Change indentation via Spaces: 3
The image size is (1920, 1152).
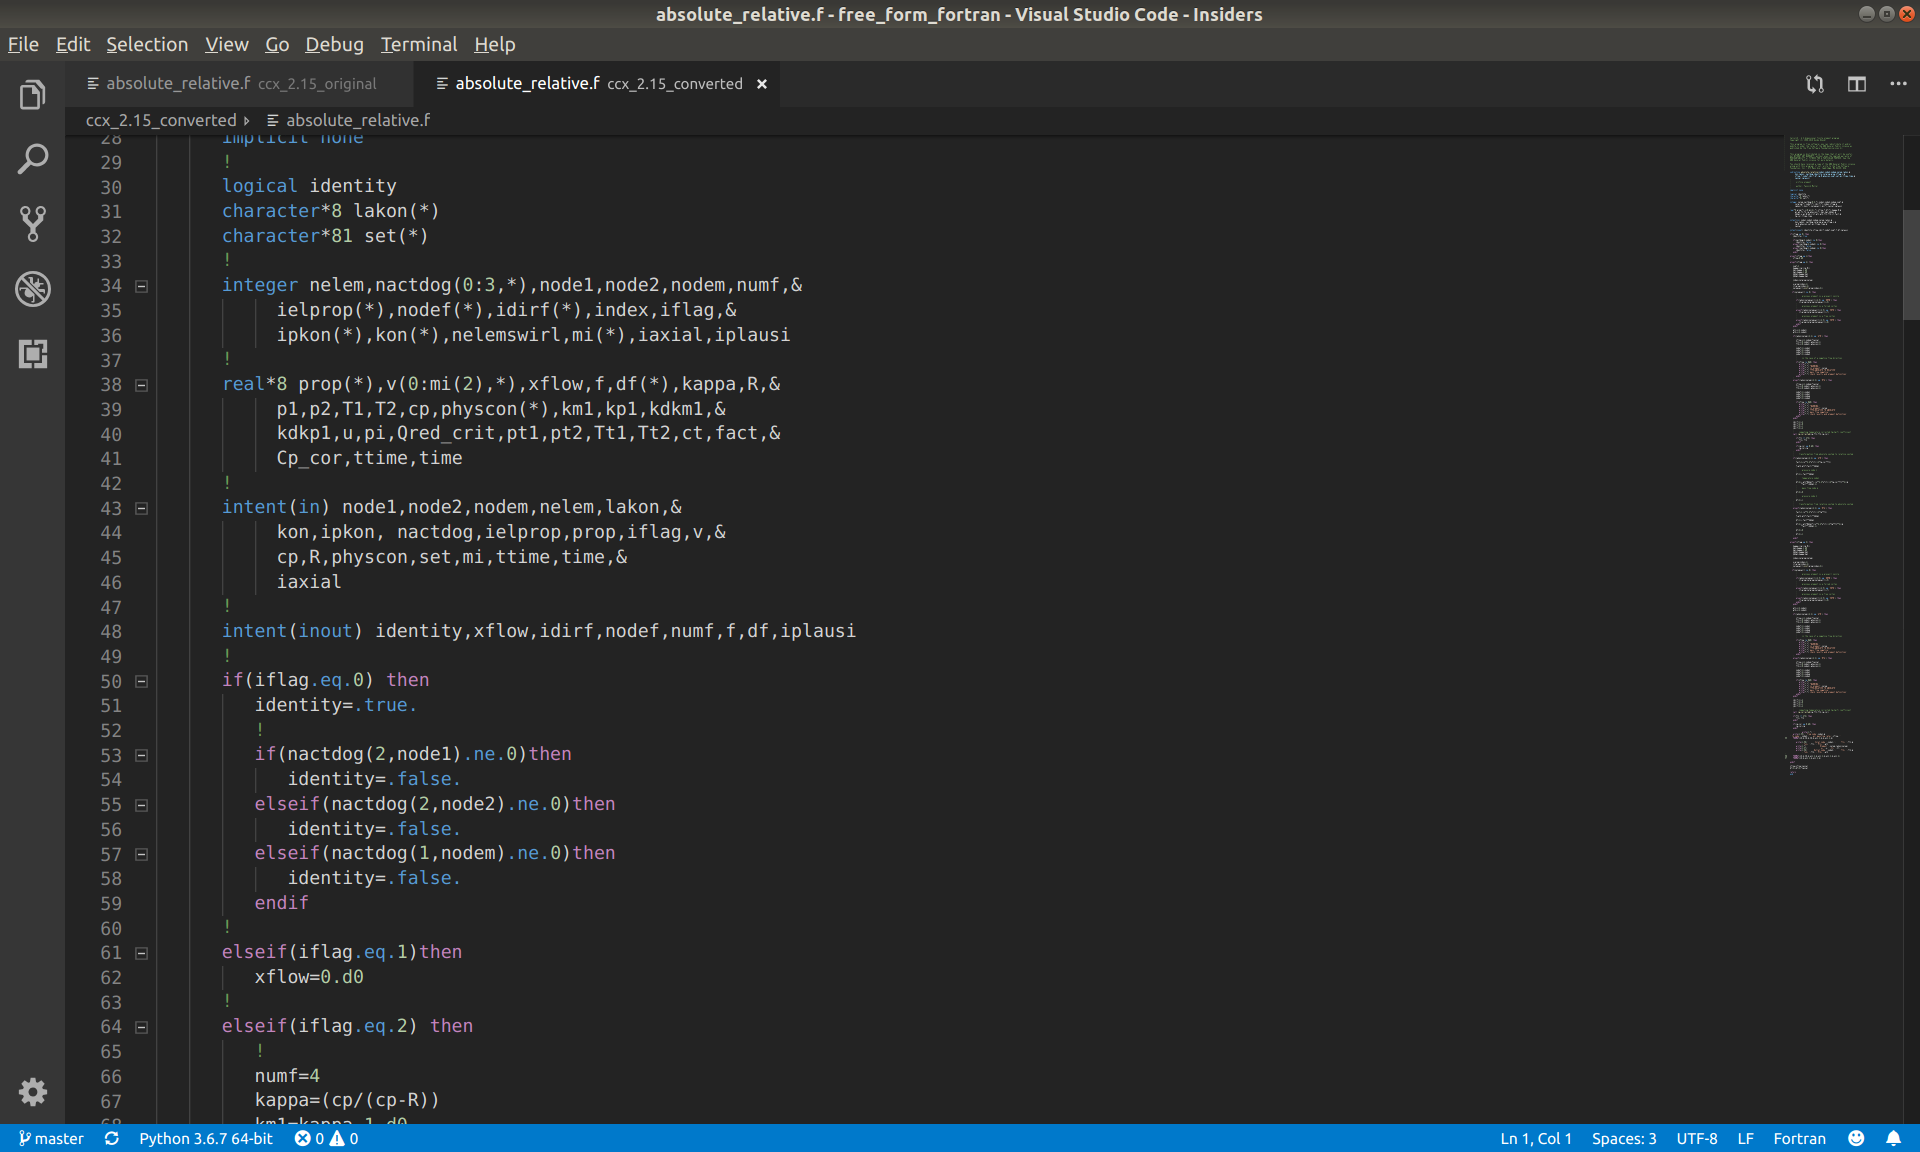click(x=1624, y=1138)
